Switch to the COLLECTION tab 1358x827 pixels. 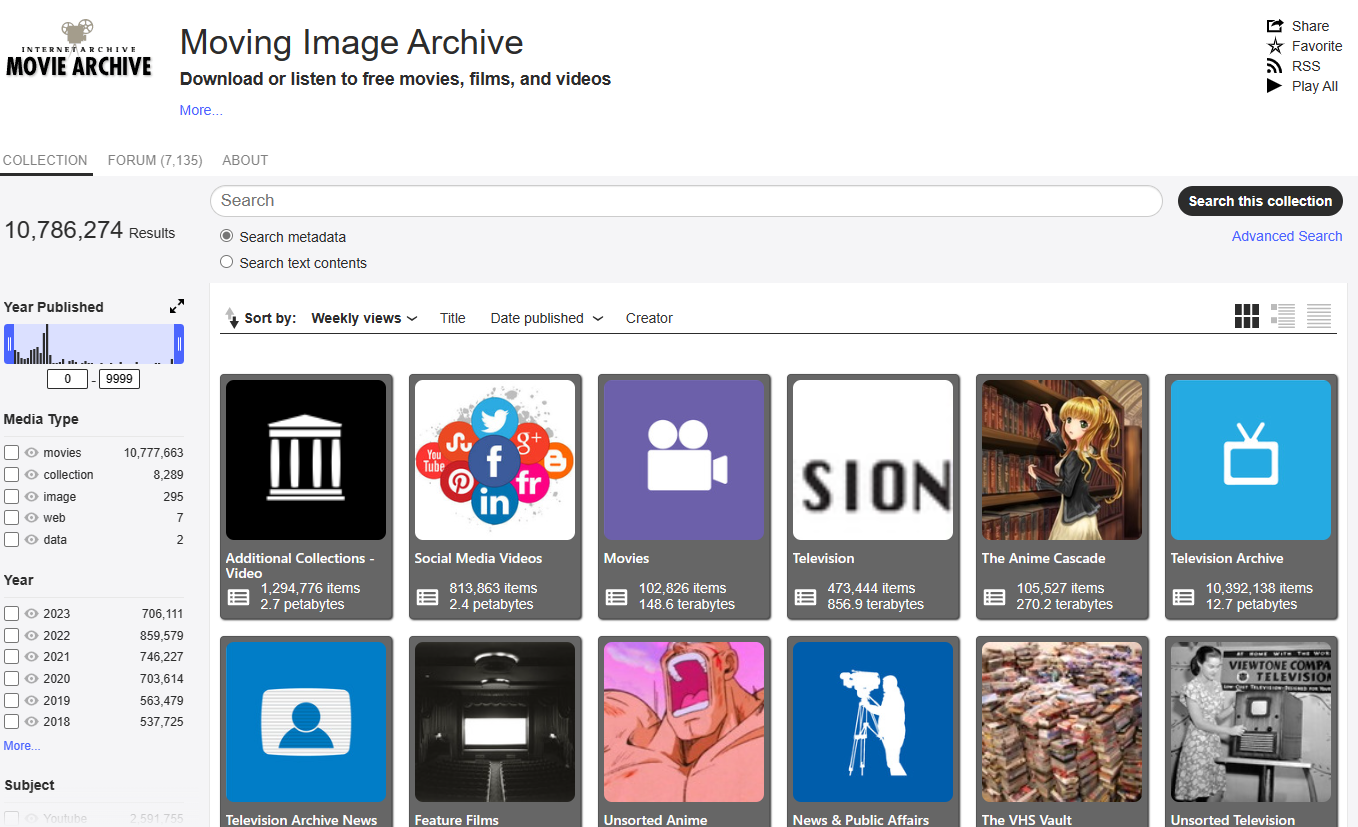(45, 160)
